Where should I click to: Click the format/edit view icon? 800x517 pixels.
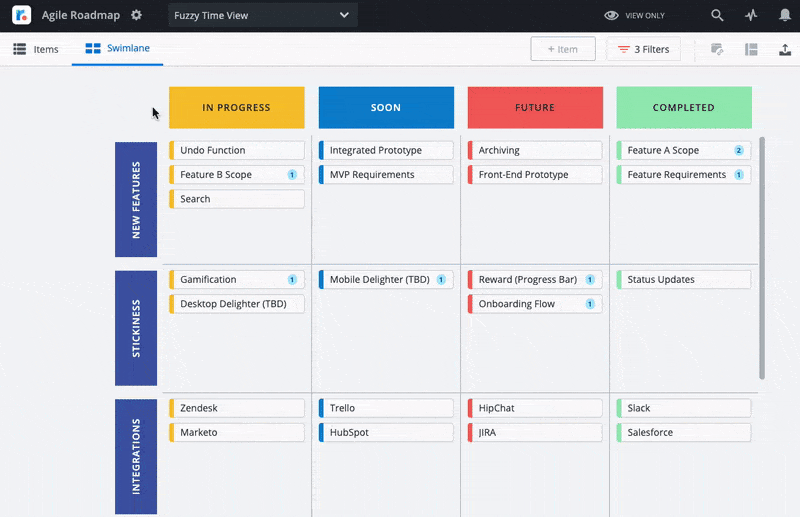pos(717,49)
